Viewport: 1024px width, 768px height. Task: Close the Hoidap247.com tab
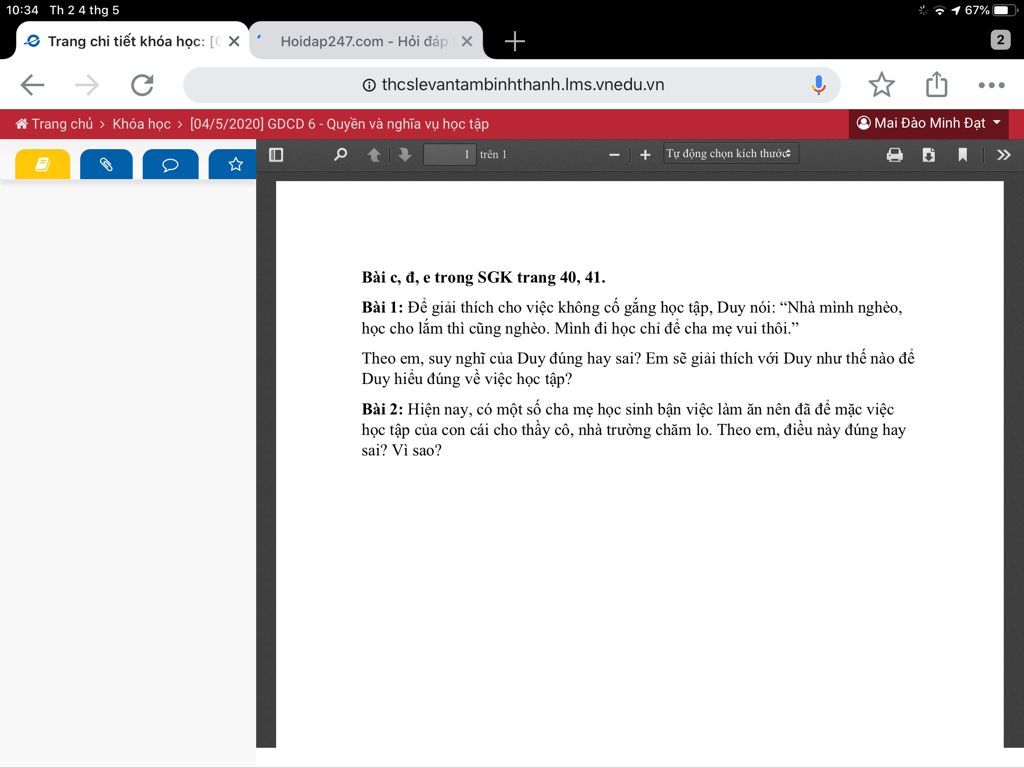467,41
